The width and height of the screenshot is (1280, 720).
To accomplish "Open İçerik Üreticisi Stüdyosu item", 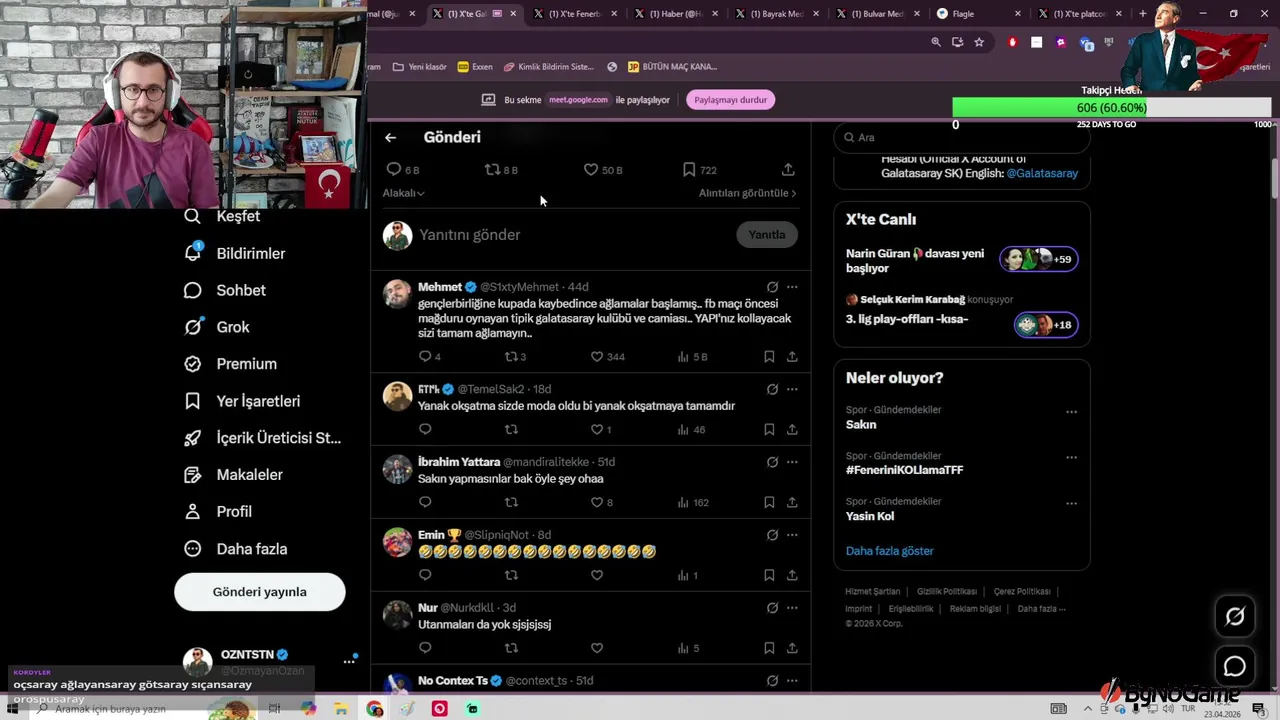I will [263, 438].
